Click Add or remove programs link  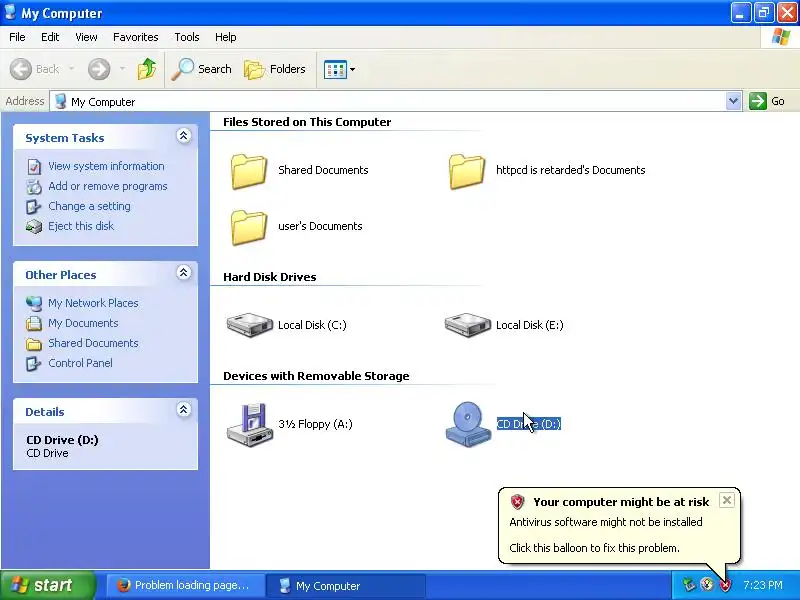pyautogui.click(x=108, y=186)
